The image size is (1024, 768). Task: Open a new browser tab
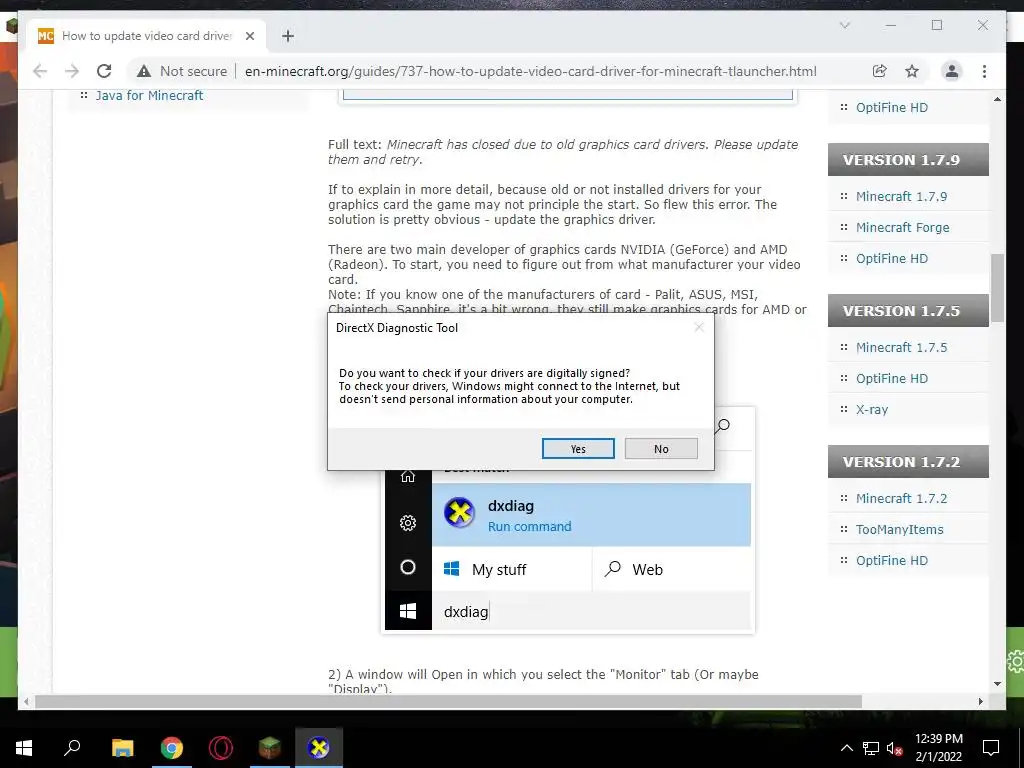tap(287, 36)
